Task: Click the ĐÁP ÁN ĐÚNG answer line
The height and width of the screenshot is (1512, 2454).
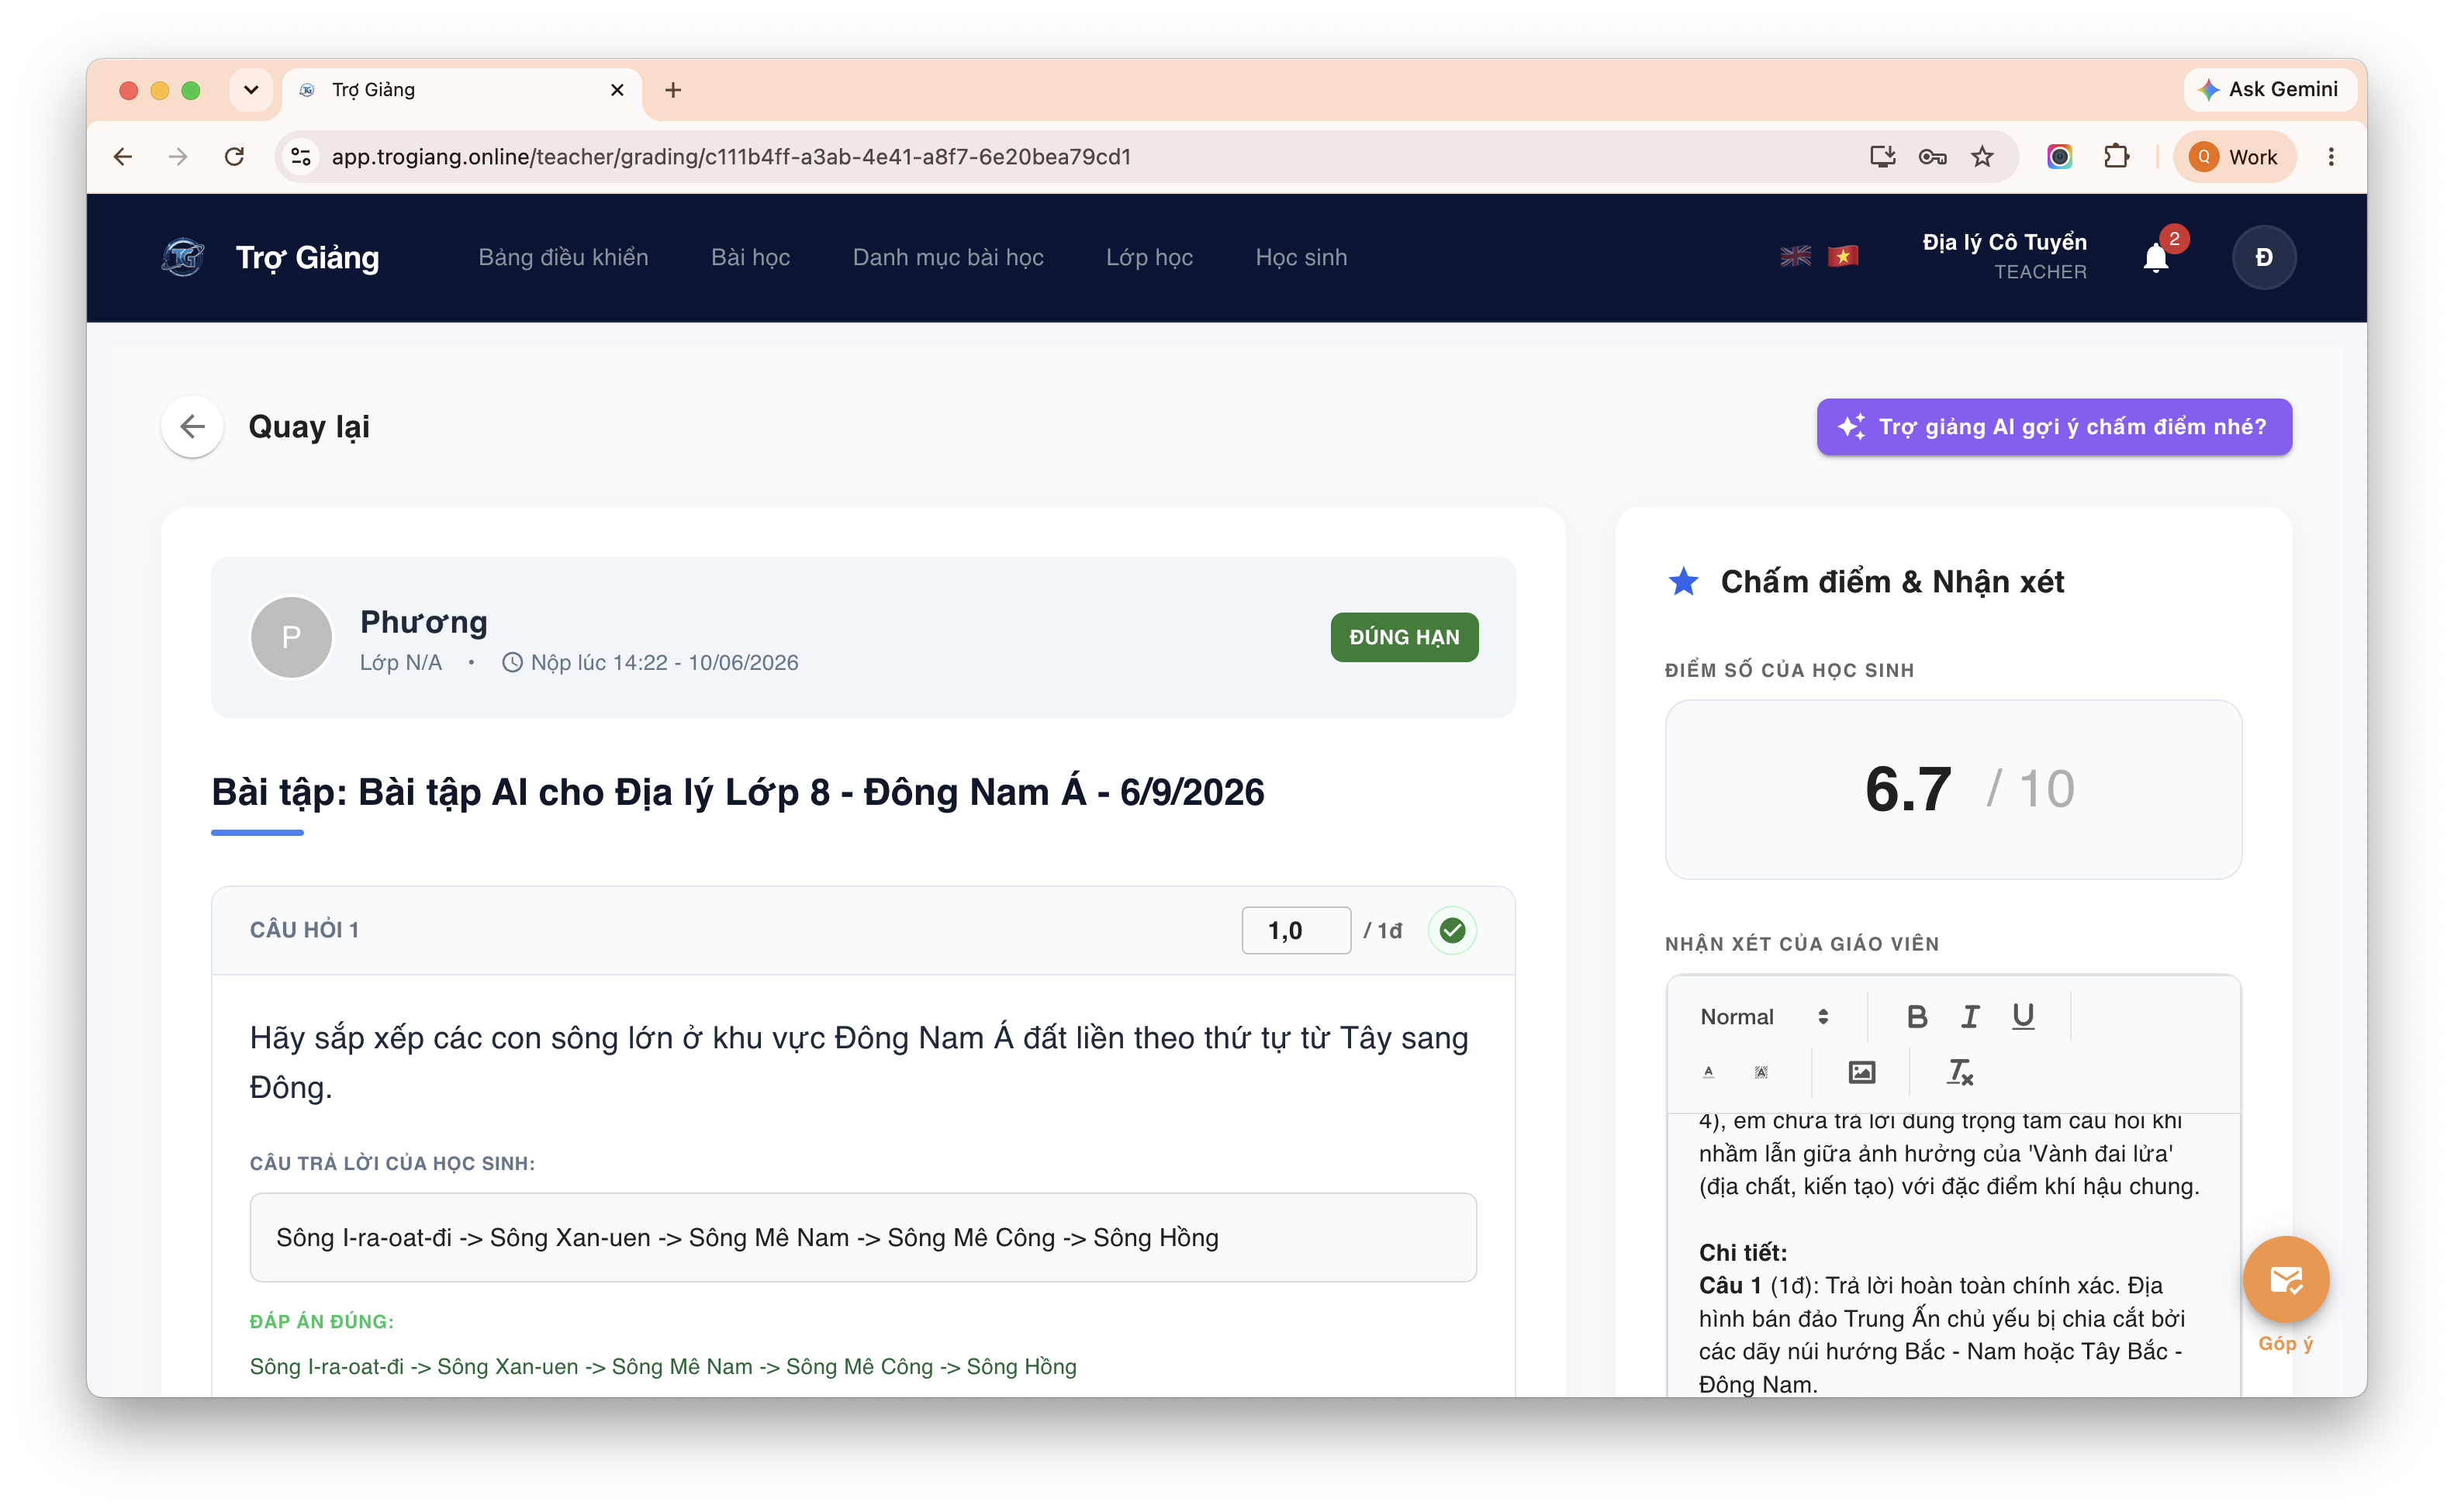Action: tap(663, 1366)
